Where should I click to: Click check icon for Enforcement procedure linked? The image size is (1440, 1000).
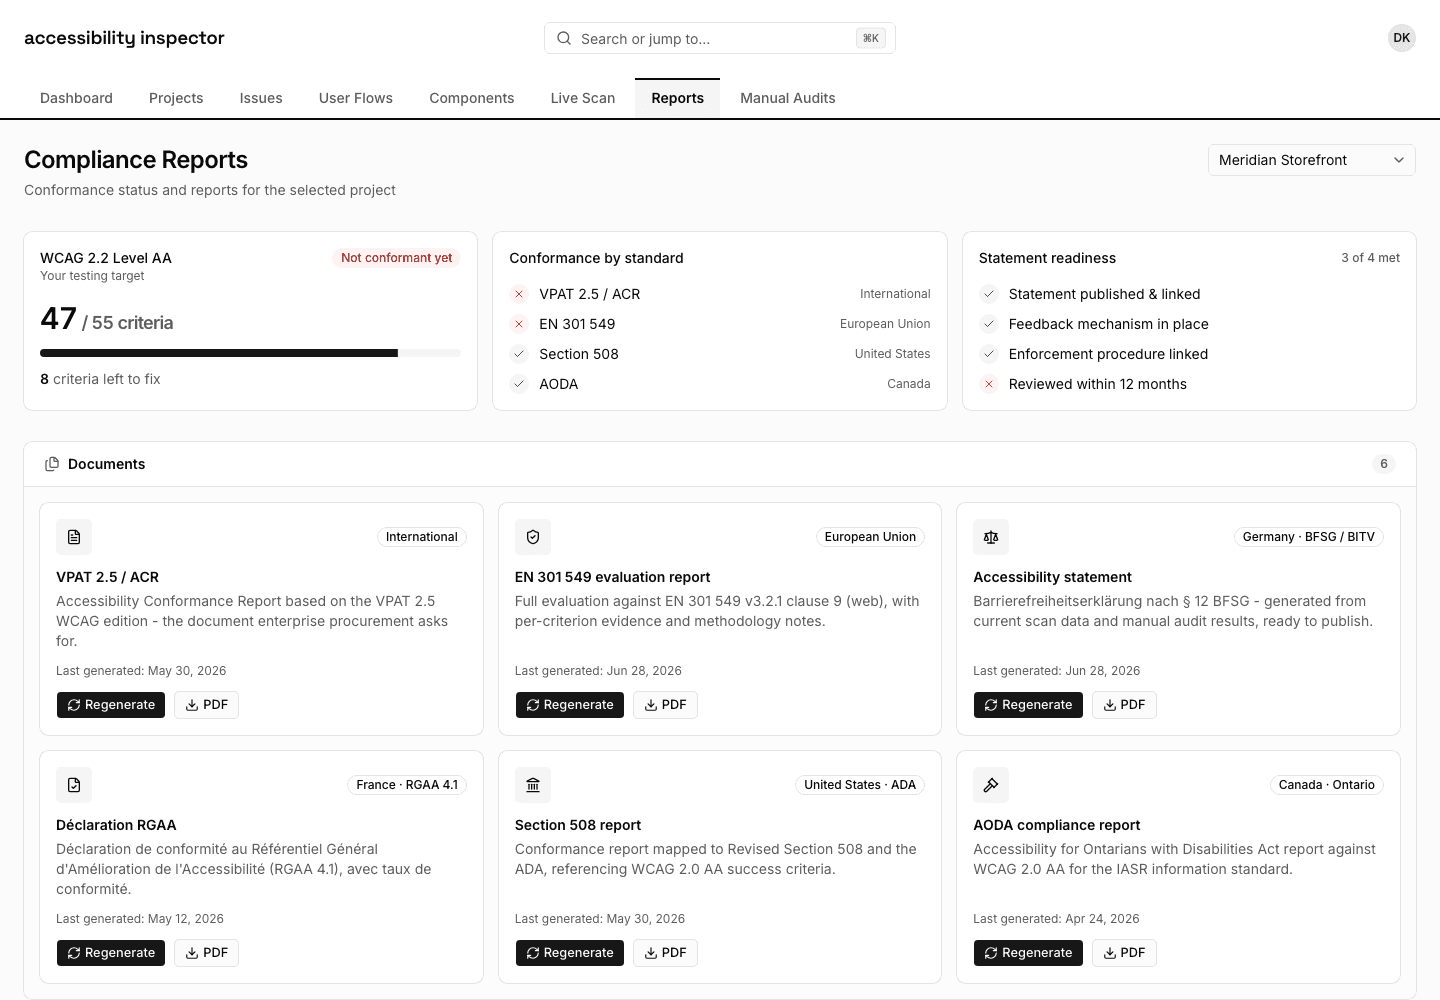pos(989,354)
